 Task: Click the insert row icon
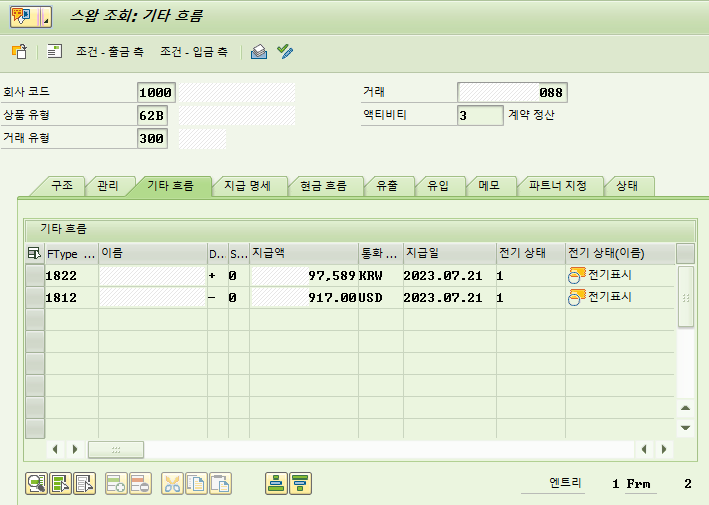point(116,484)
